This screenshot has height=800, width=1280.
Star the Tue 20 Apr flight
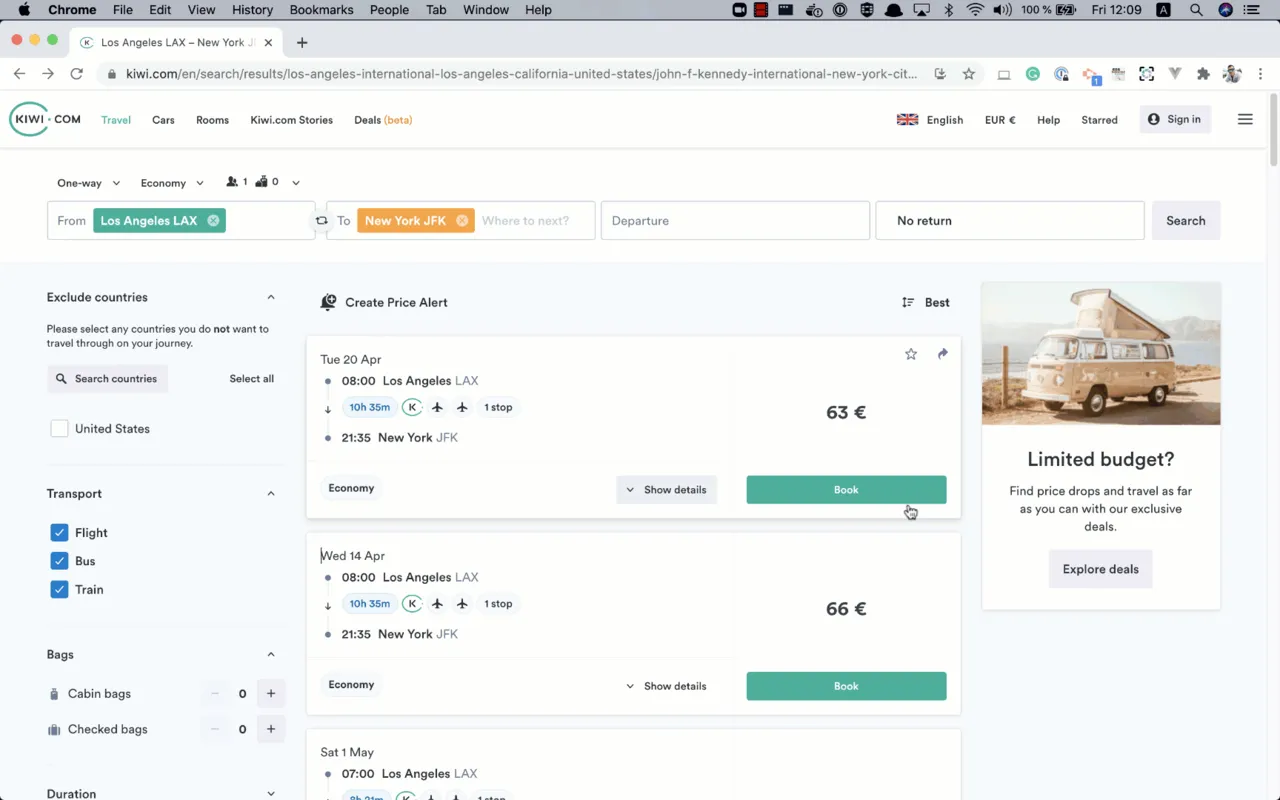911,354
